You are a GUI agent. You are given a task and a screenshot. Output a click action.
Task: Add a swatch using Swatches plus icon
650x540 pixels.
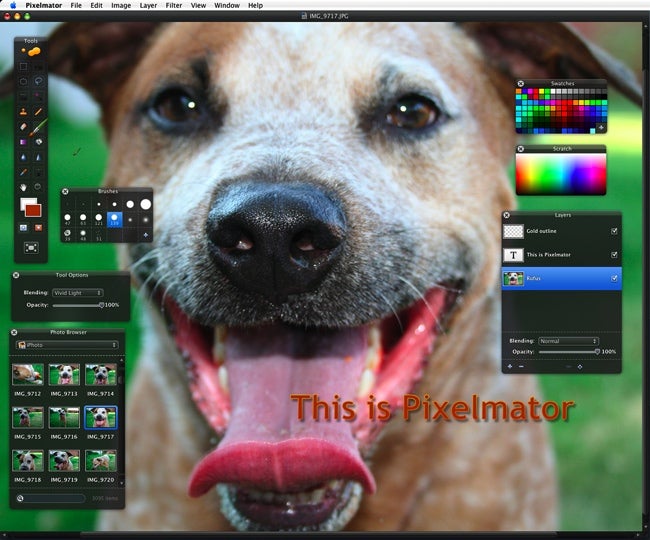point(601,128)
